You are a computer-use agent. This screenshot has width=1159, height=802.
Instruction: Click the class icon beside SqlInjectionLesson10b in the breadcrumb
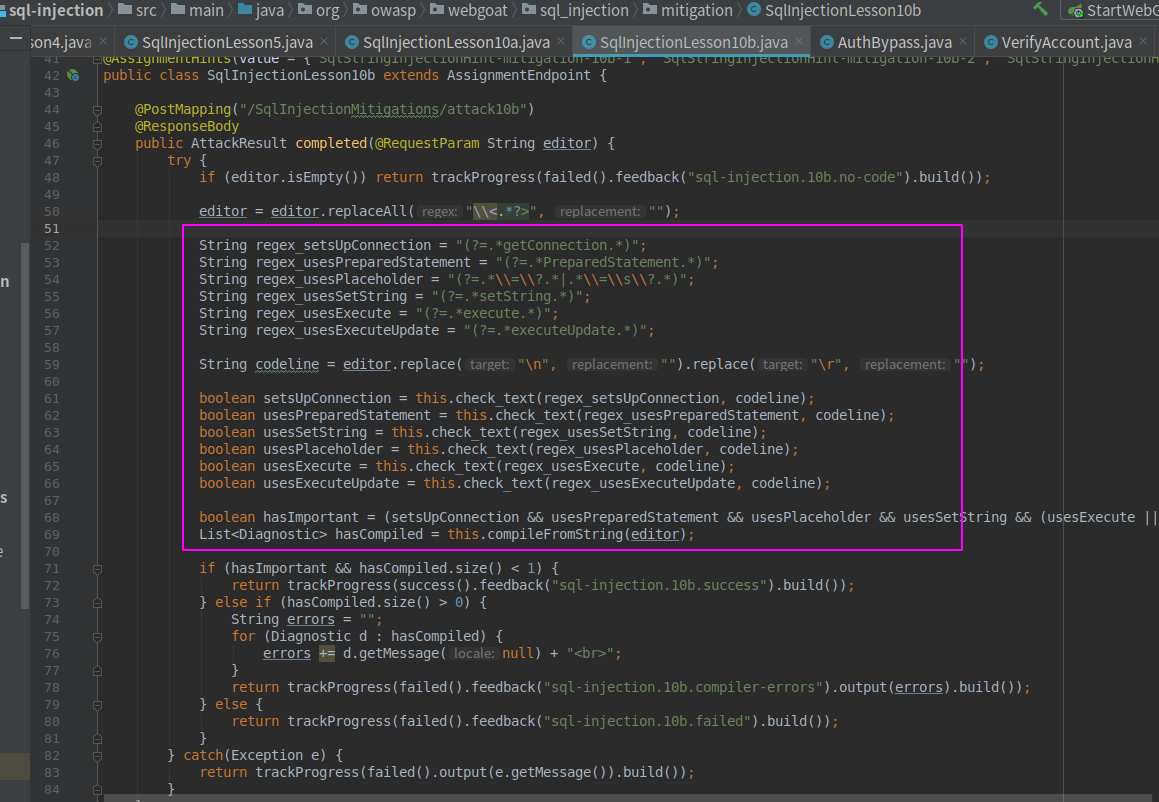754,10
